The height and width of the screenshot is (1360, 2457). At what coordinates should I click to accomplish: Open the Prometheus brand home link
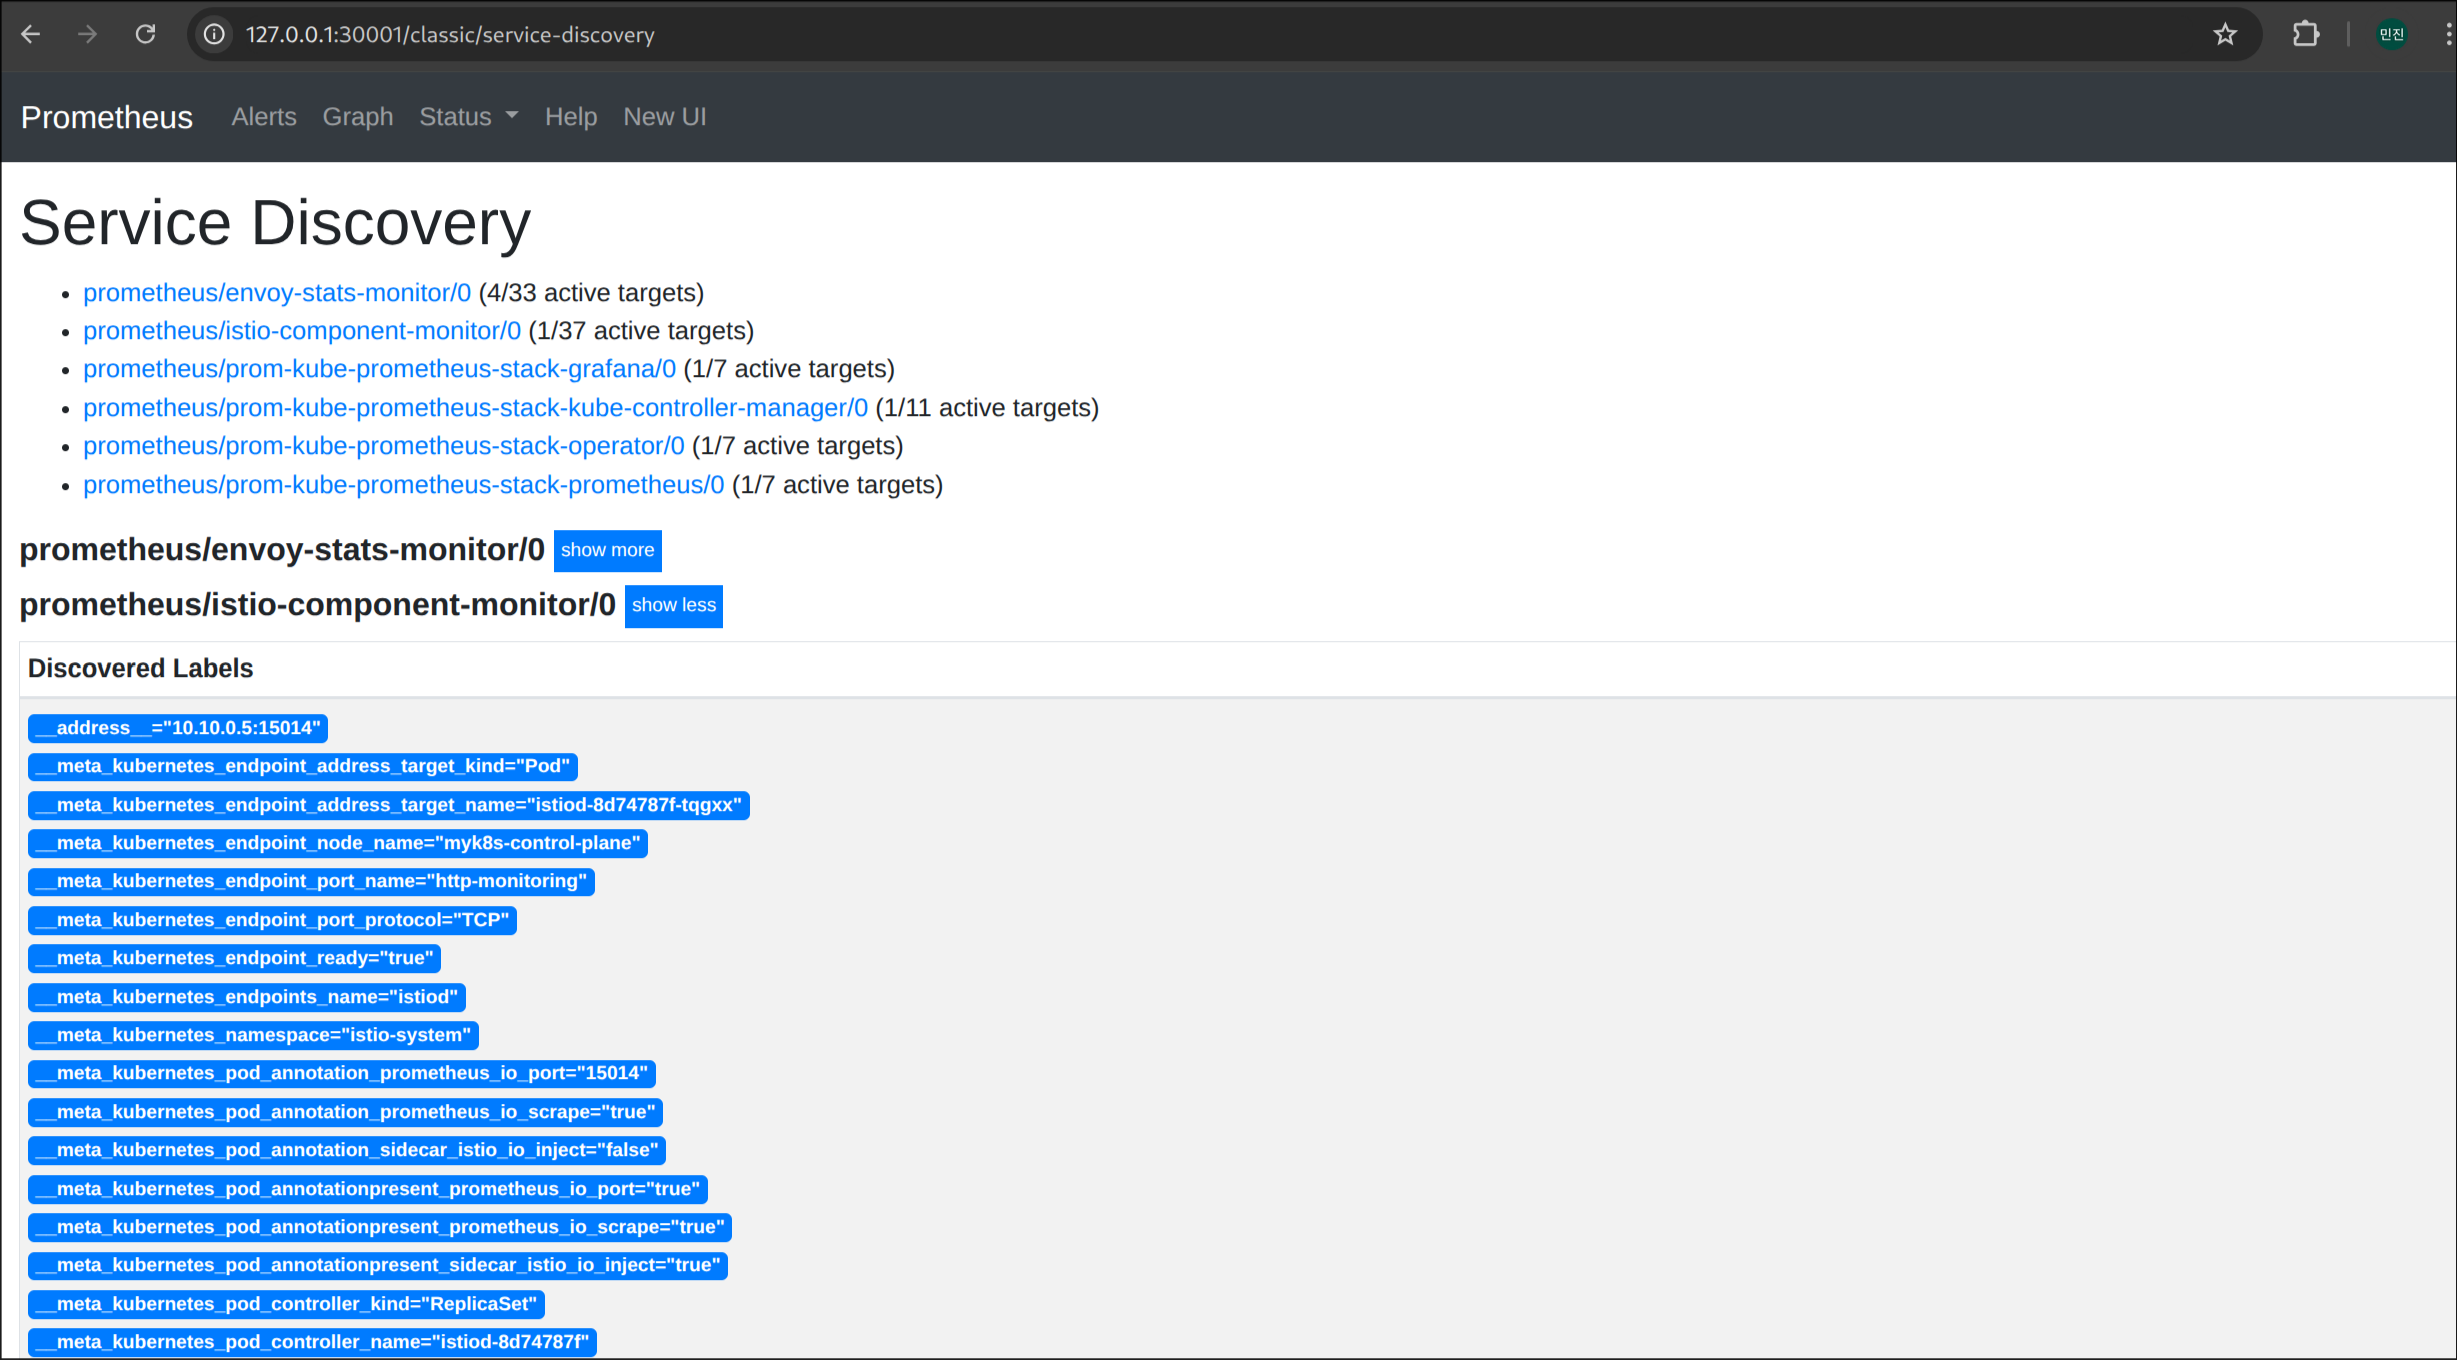pyautogui.click(x=107, y=117)
